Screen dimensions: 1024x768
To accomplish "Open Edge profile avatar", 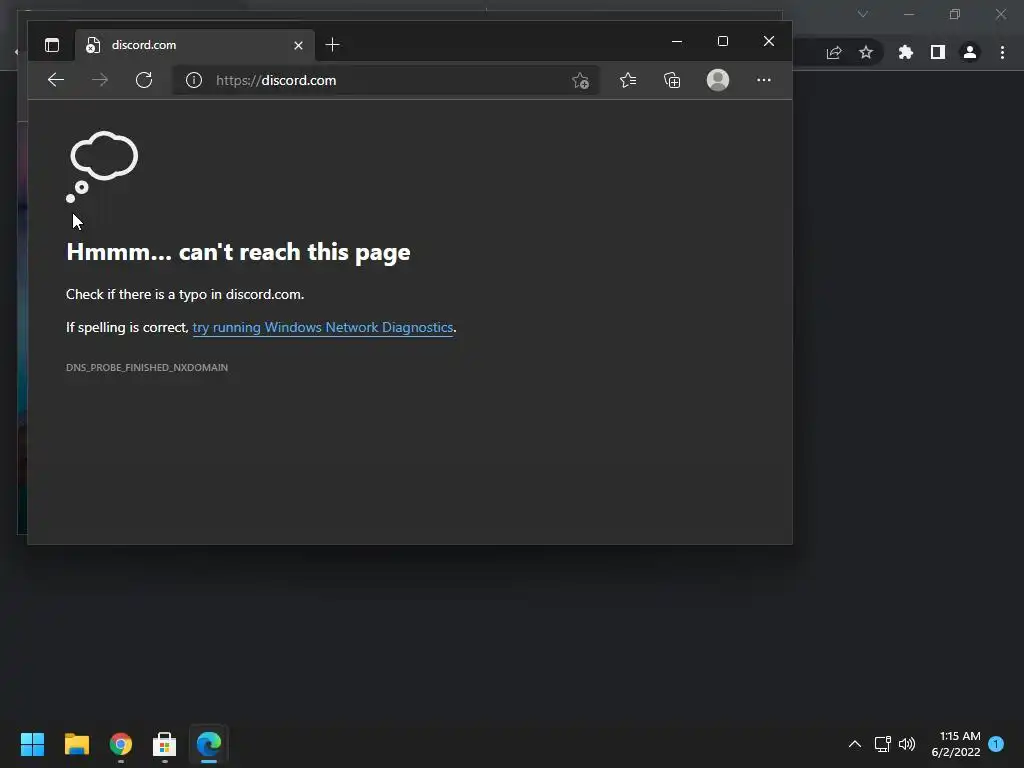I will pyautogui.click(x=718, y=80).
